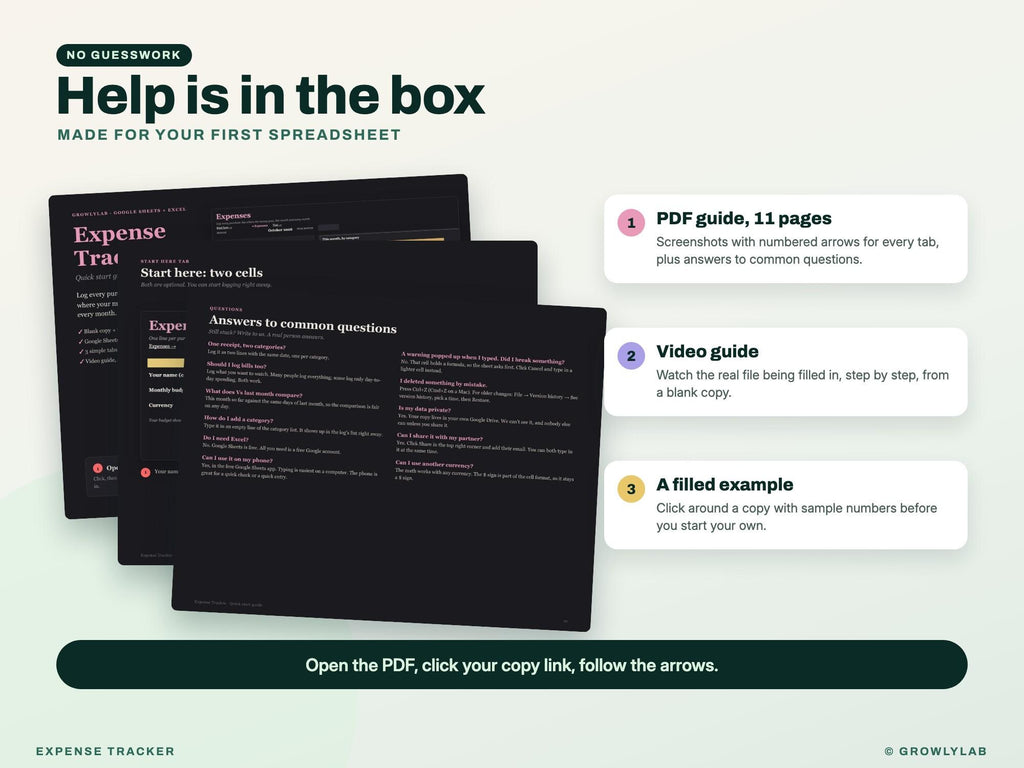Image resolution: width=1024 pixels, height=768 pixels.
Task: Click the 'Help is in the box' headline
Action: [270, 95]
